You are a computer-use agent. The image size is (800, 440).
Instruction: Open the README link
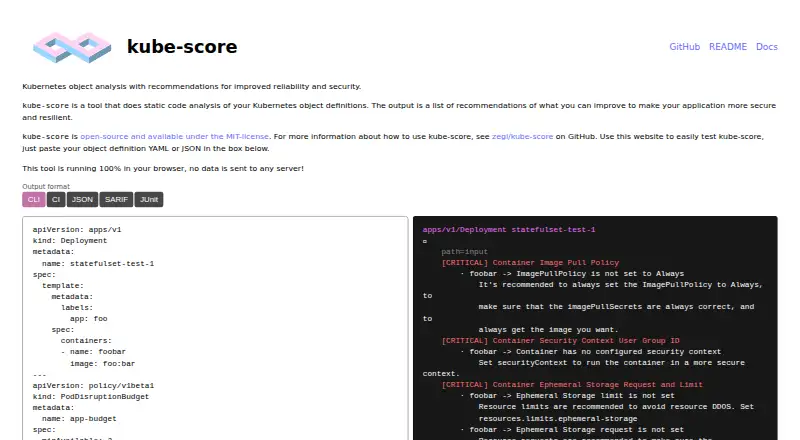coord(728,46)
